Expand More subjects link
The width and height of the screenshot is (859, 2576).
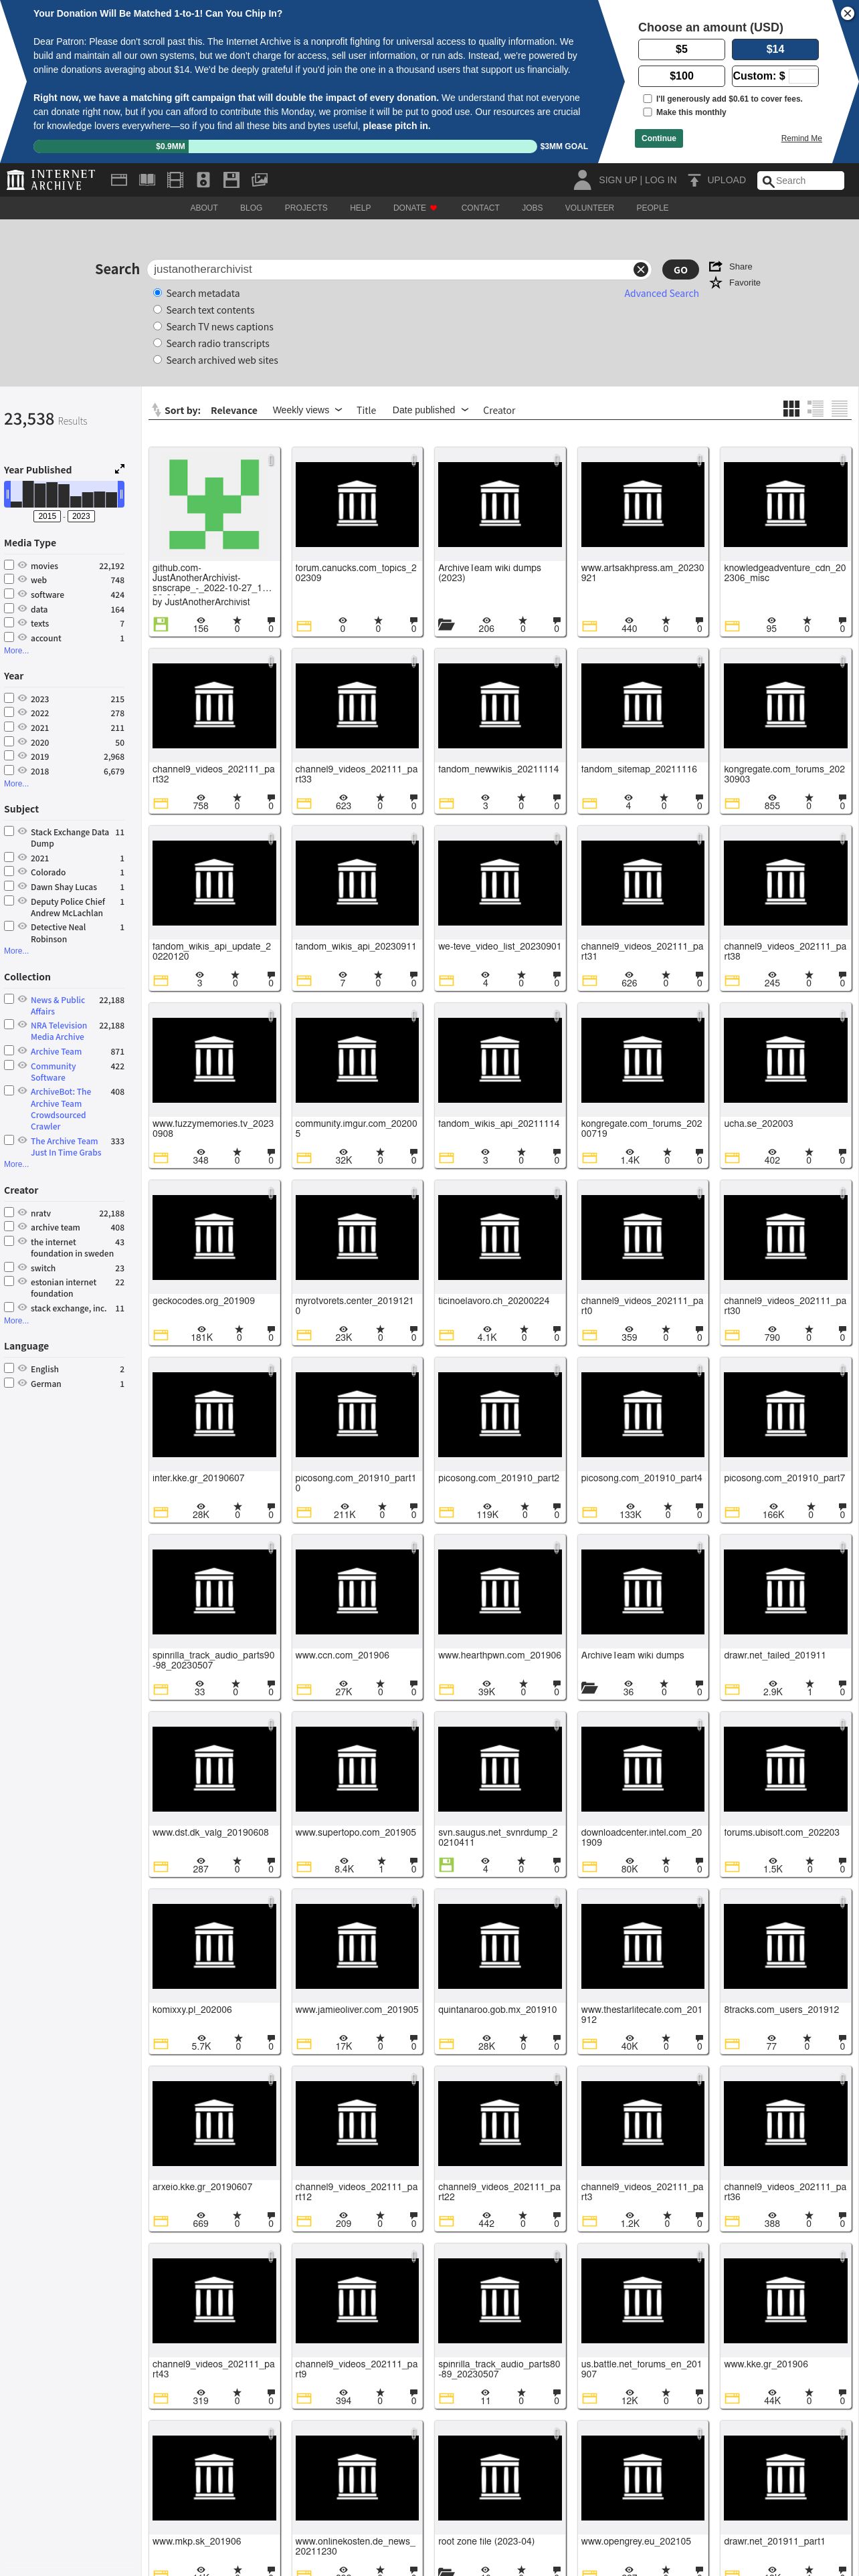(16, 951)
